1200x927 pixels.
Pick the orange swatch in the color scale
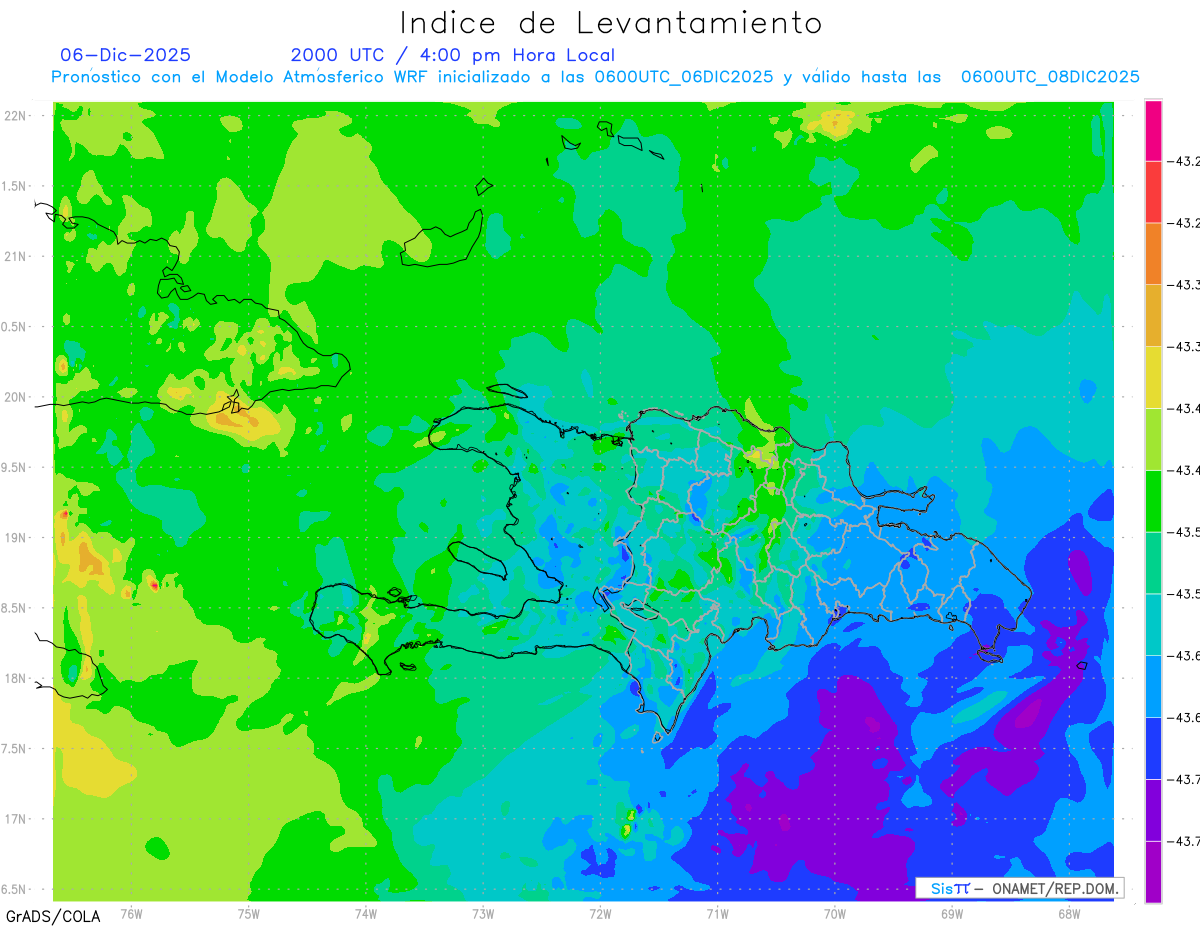point(1153,253)
